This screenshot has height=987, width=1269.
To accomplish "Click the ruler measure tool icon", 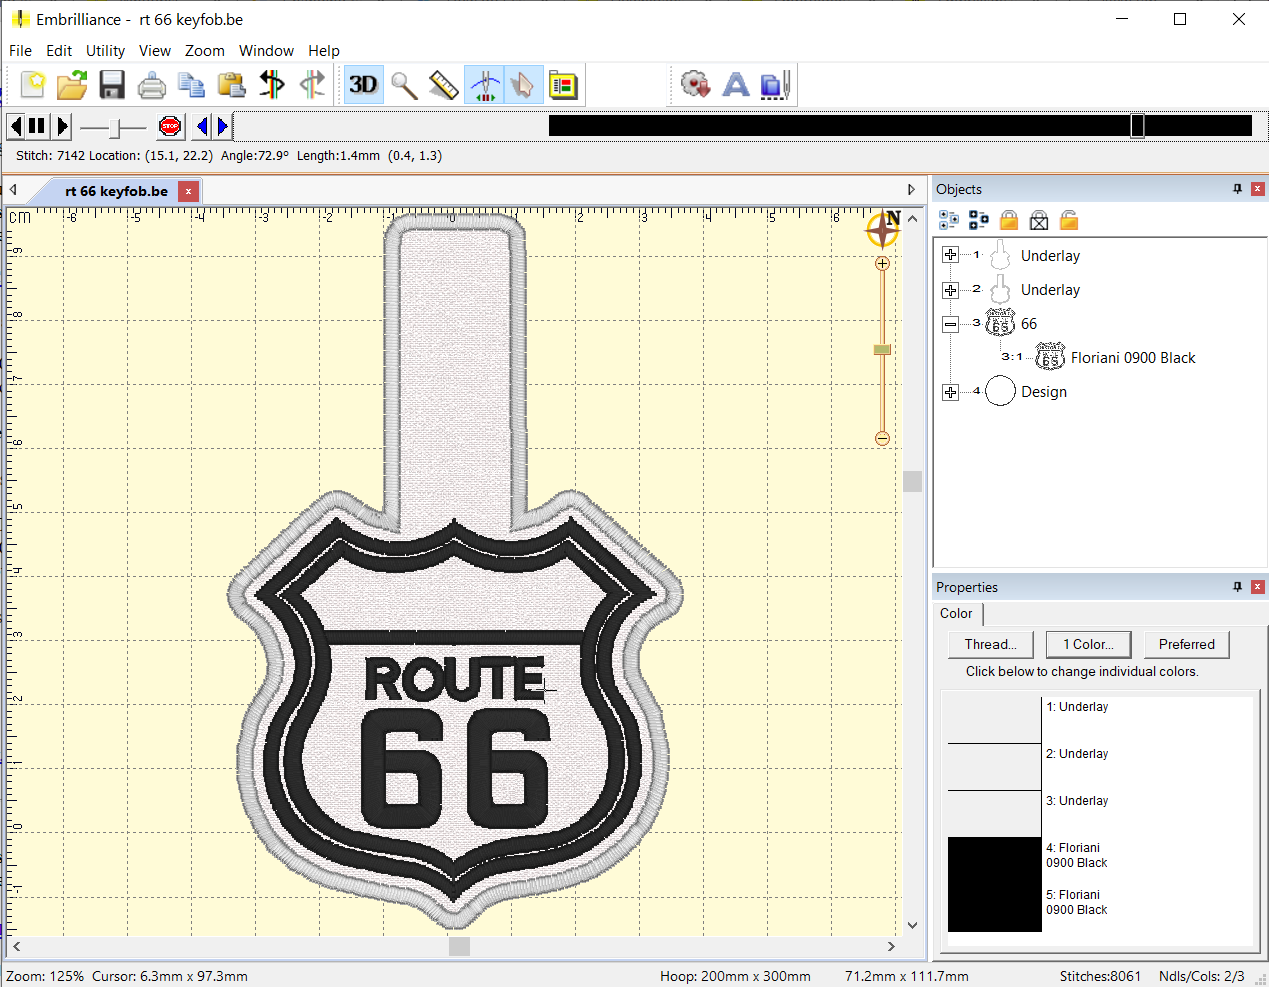I will (443, 85).
